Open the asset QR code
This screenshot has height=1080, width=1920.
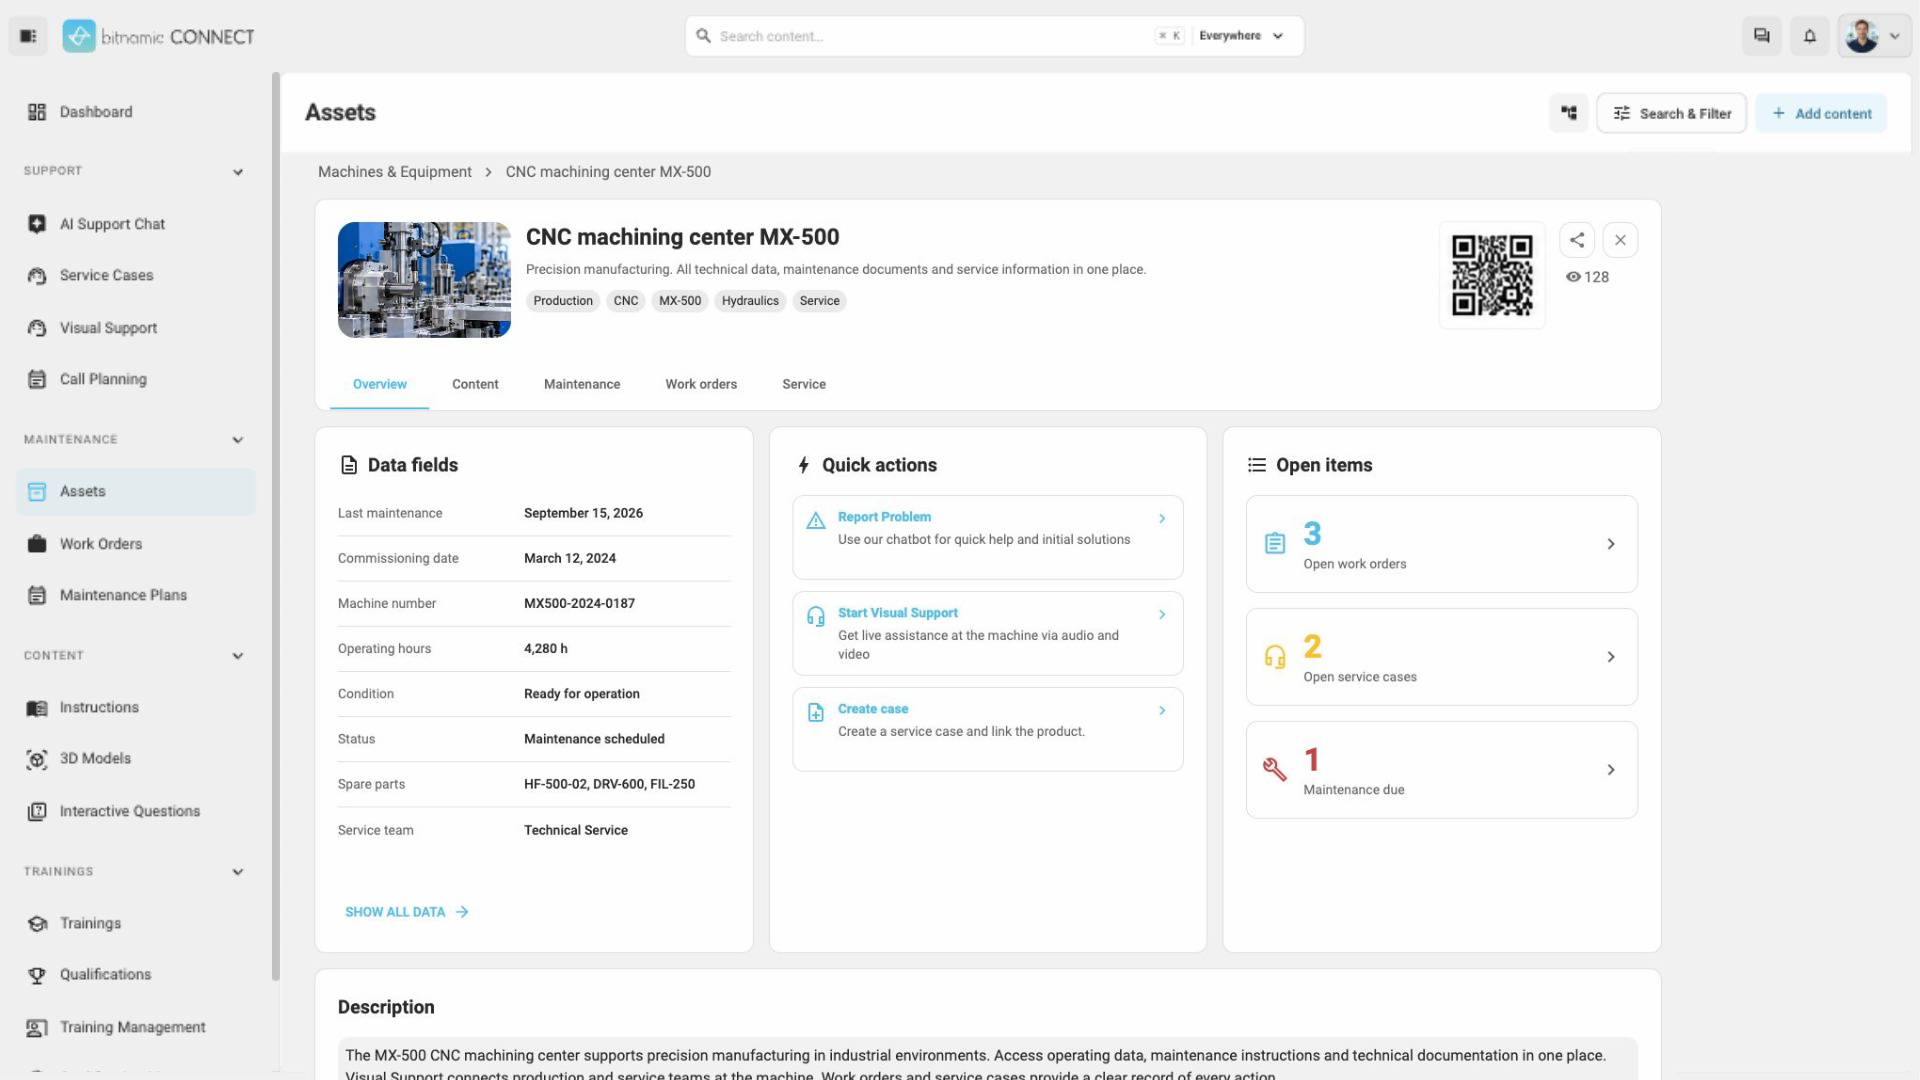click(1492, 275)
